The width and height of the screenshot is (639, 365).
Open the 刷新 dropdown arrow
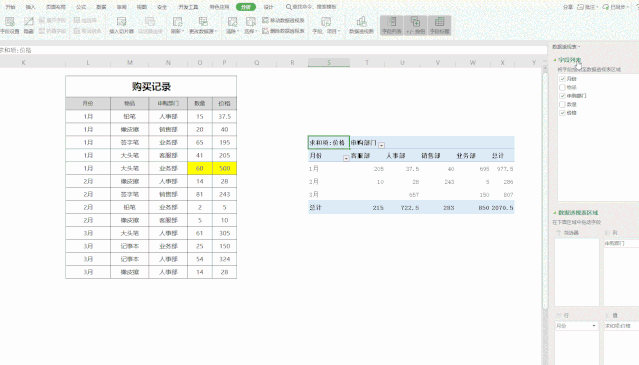point(183,31)
